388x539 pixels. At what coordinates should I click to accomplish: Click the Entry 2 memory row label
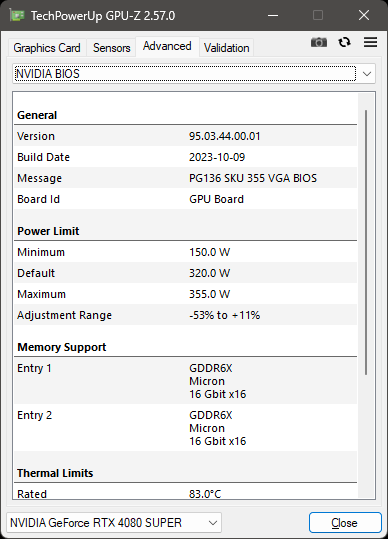pyautogui.click(x=34, y=415)
